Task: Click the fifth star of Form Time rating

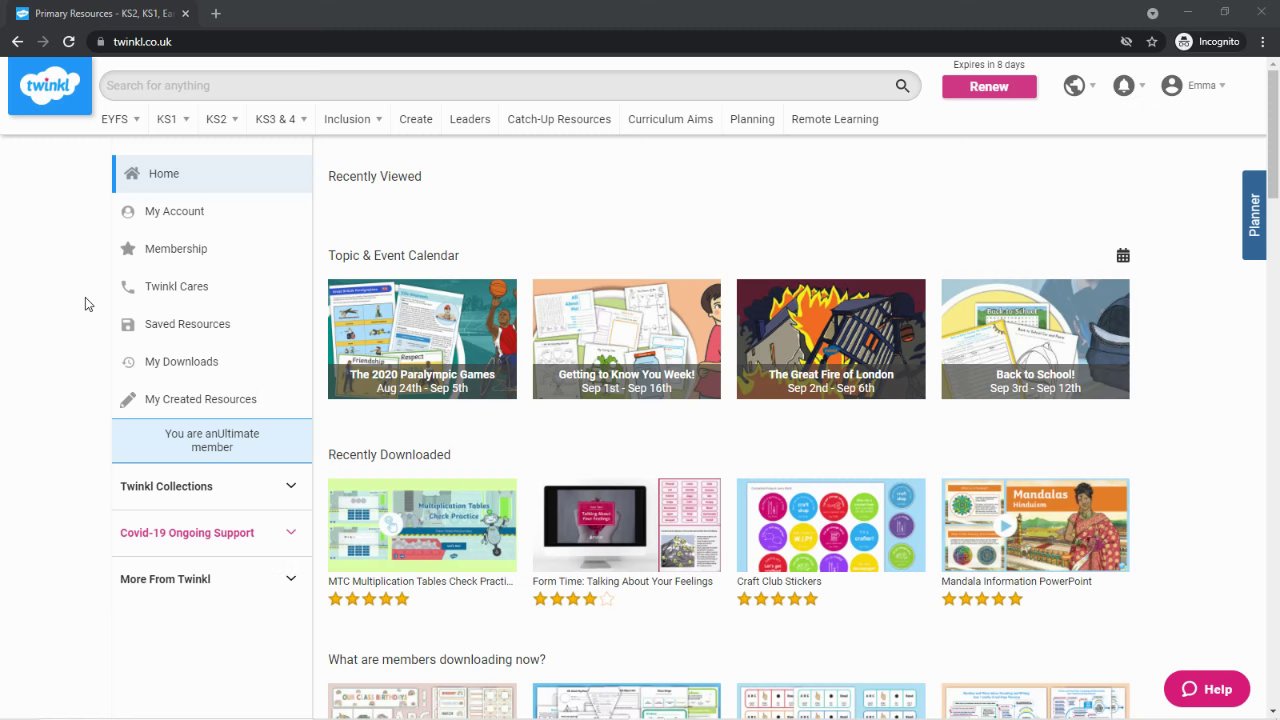Action: 607,599
